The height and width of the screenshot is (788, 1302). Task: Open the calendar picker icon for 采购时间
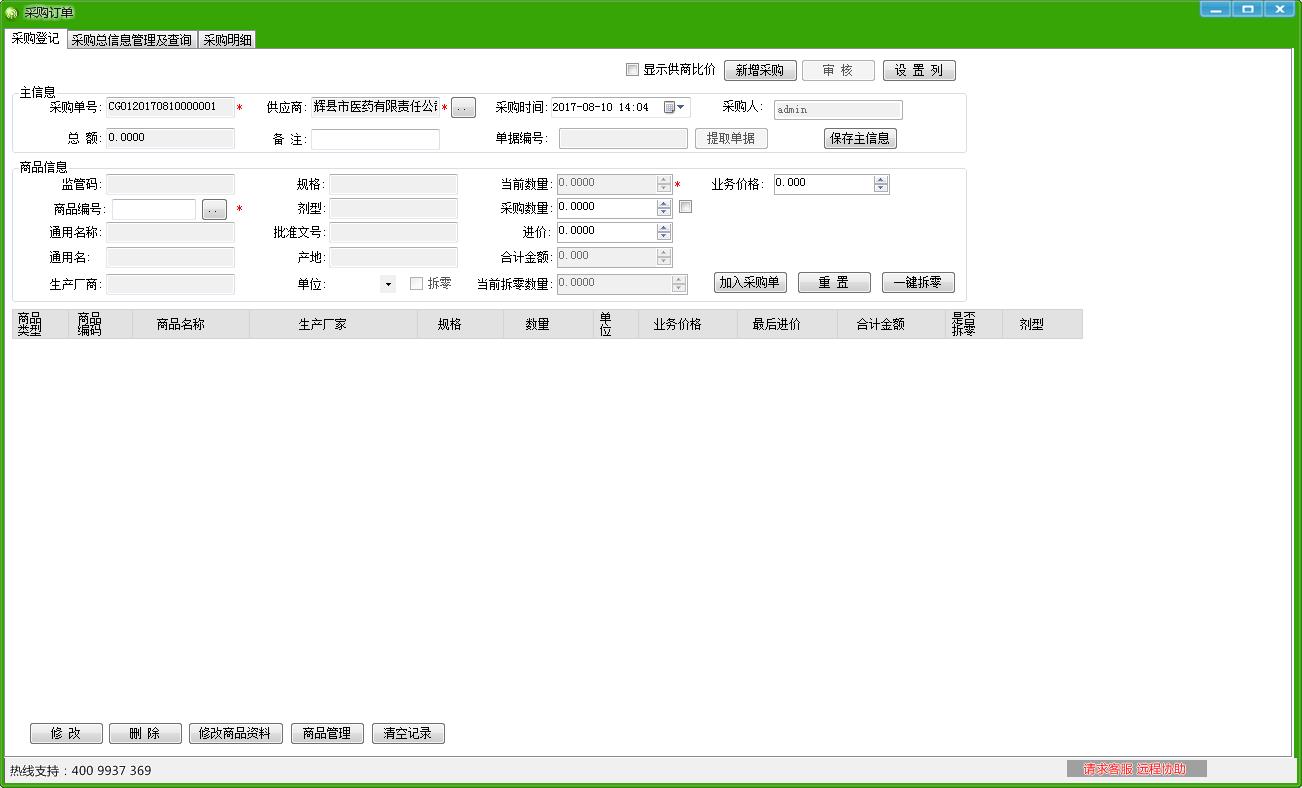click(669, 107)
